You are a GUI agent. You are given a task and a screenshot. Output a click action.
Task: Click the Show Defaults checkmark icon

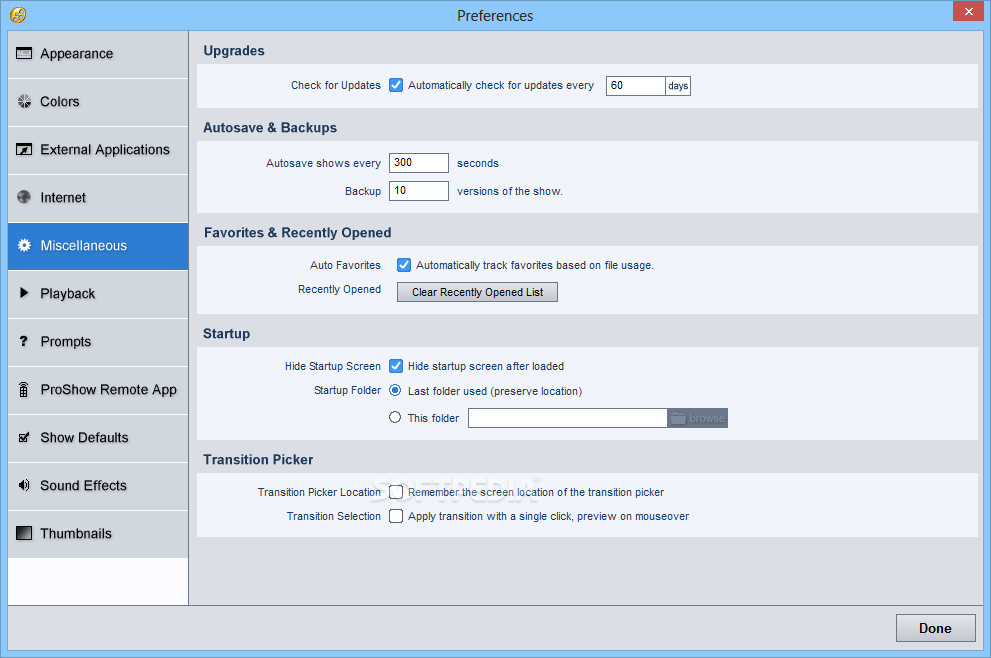coord(24,437)
